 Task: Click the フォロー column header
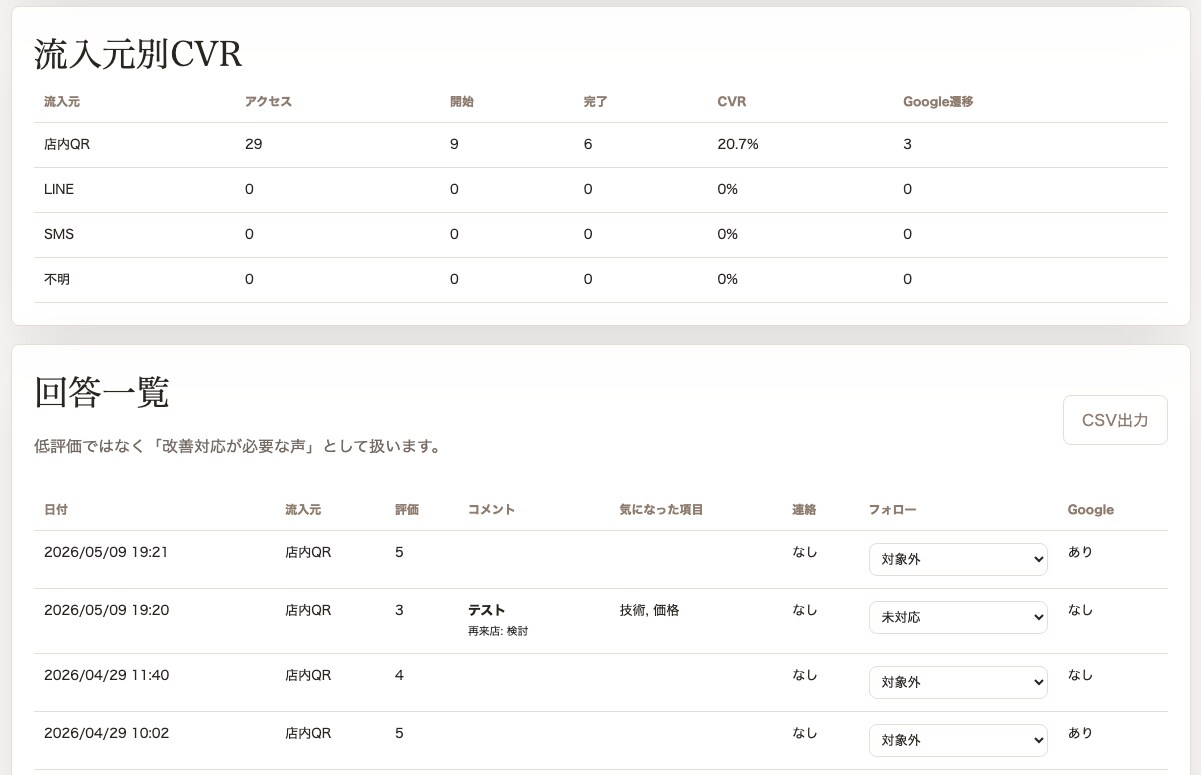point(892,509)
